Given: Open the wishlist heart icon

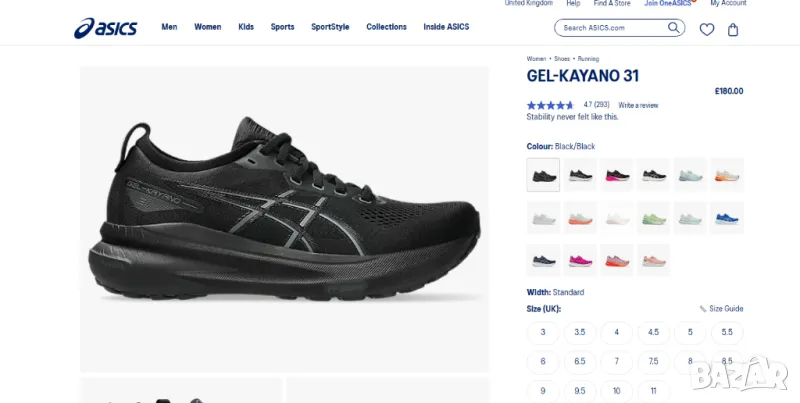Looking at the screenshot, I should click(x=707, y=30).
